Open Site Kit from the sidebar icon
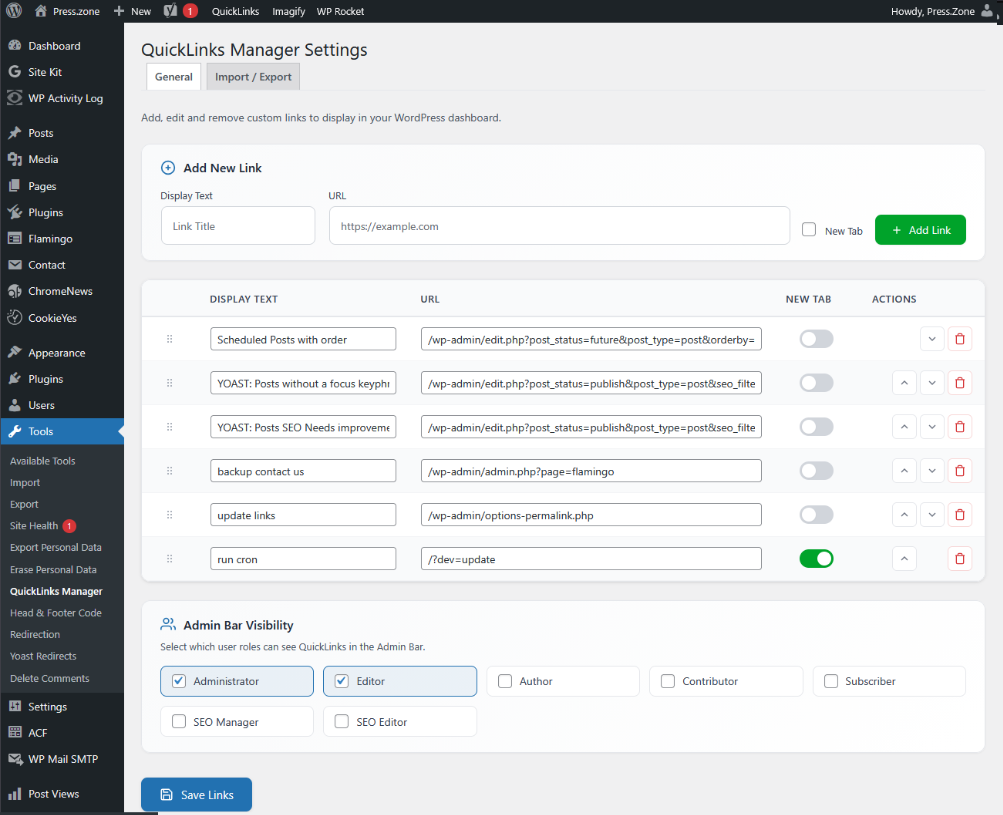The image size is (1003, 815). [x=13, y=71]
